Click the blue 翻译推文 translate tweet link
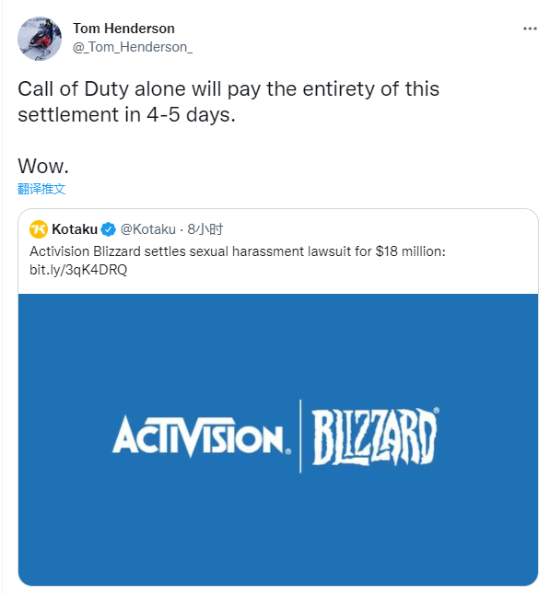 click(x=41, y=189)
